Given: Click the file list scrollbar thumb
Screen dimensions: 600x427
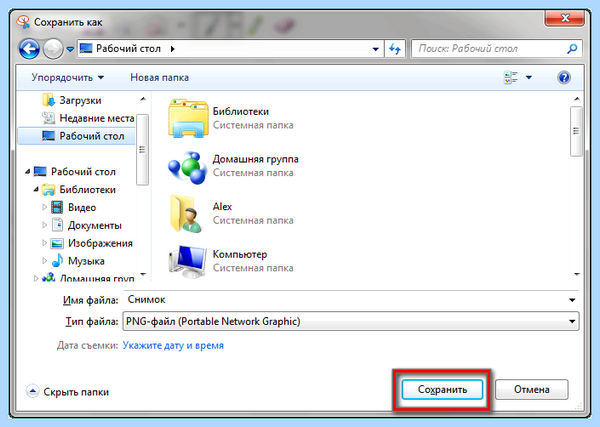Looking at the screenshot, I should pyautogui.click(x=576, y=131).
